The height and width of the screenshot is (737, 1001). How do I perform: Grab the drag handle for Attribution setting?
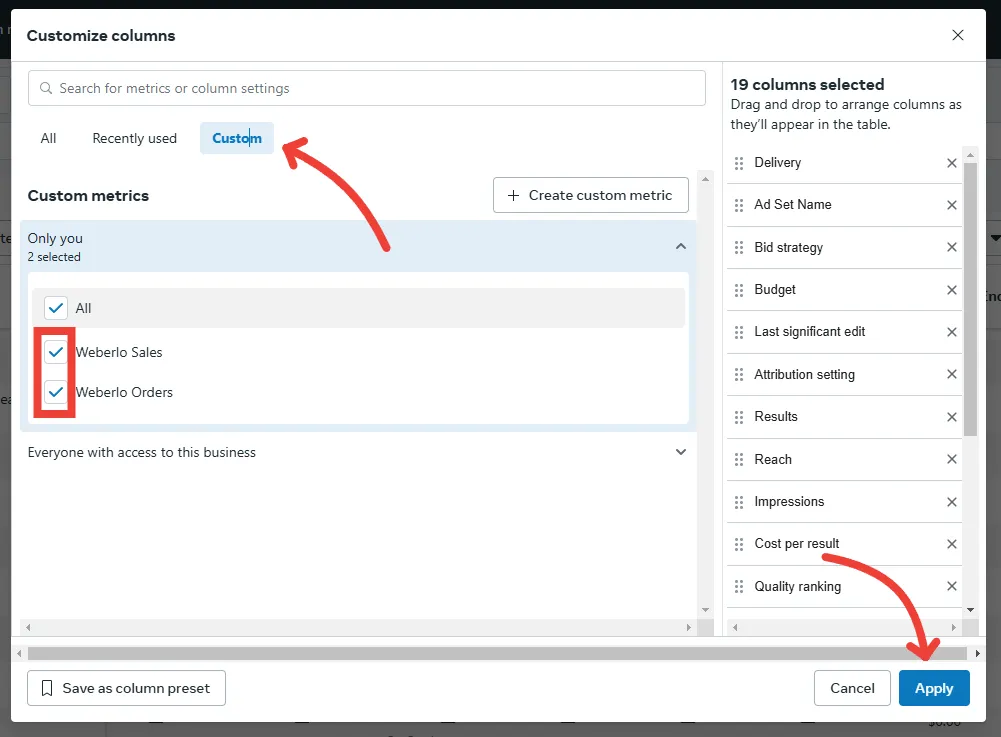pyautogui.click(x=739, y=375)
